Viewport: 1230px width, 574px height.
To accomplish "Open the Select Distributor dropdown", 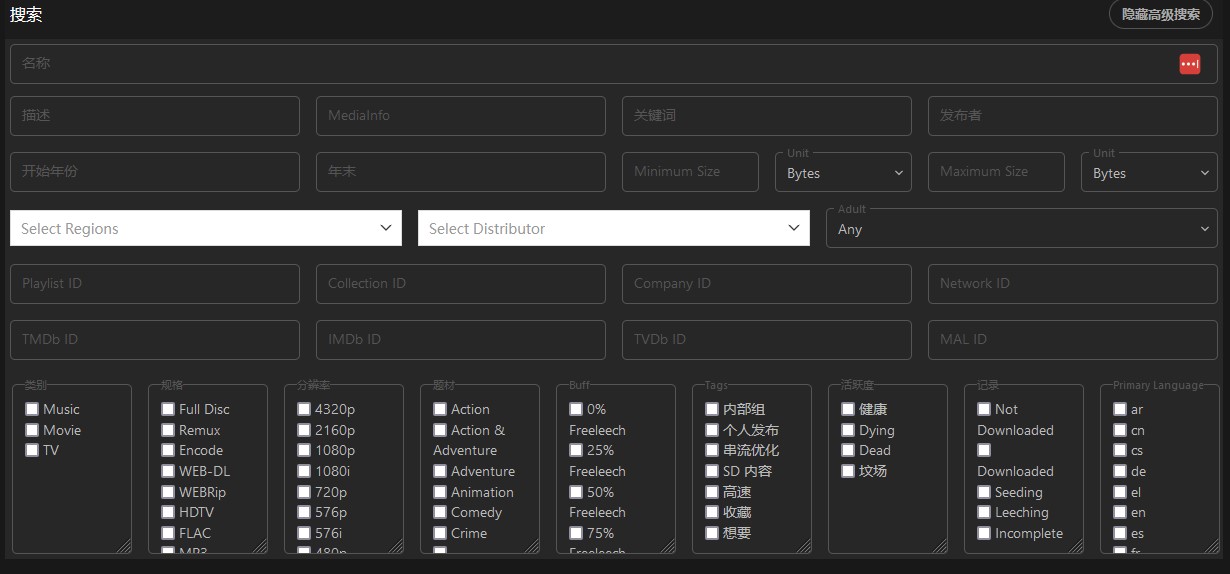I will point(613,228).
